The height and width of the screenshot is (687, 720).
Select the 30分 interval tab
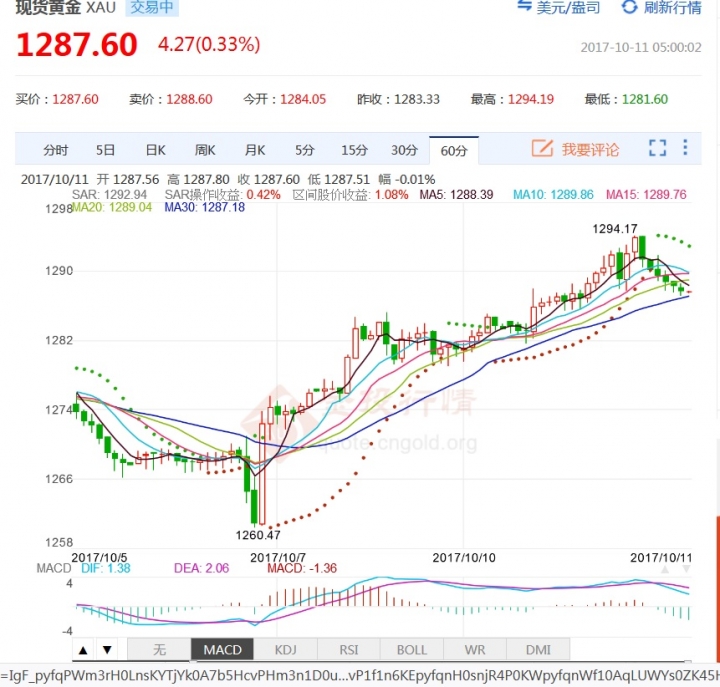coord(404,150)
